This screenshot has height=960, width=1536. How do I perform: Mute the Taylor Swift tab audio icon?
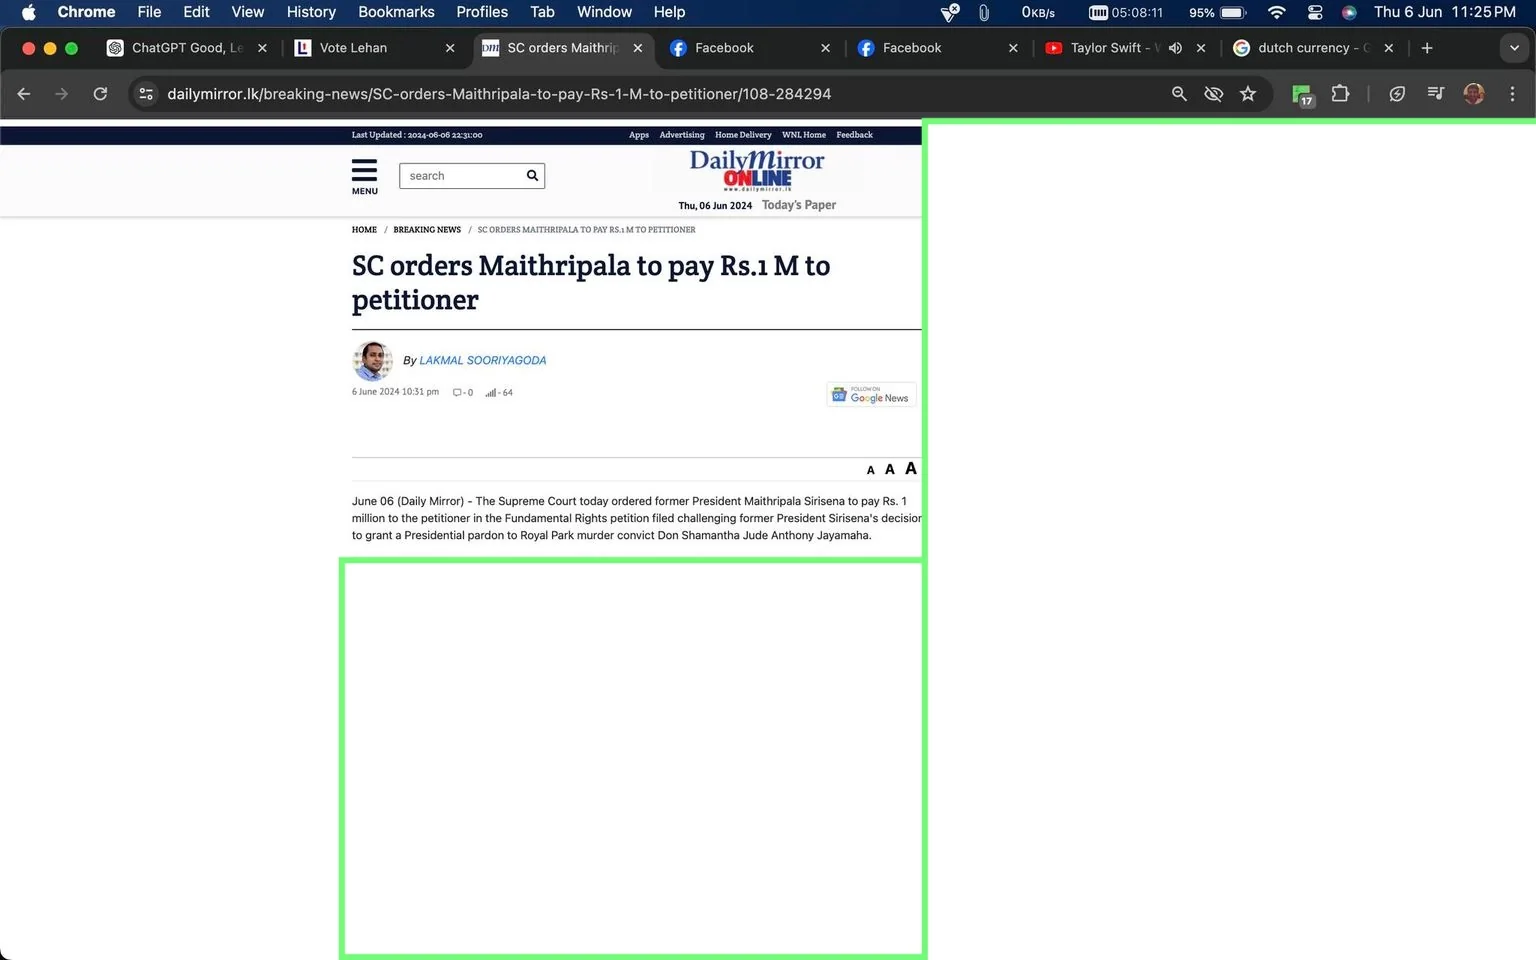(1176, 48)
